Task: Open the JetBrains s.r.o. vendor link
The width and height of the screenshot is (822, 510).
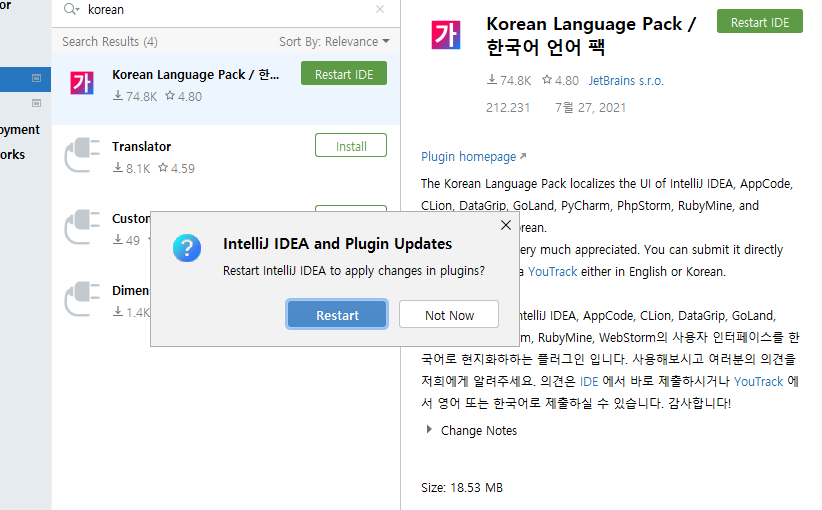Action: [626, 81]
